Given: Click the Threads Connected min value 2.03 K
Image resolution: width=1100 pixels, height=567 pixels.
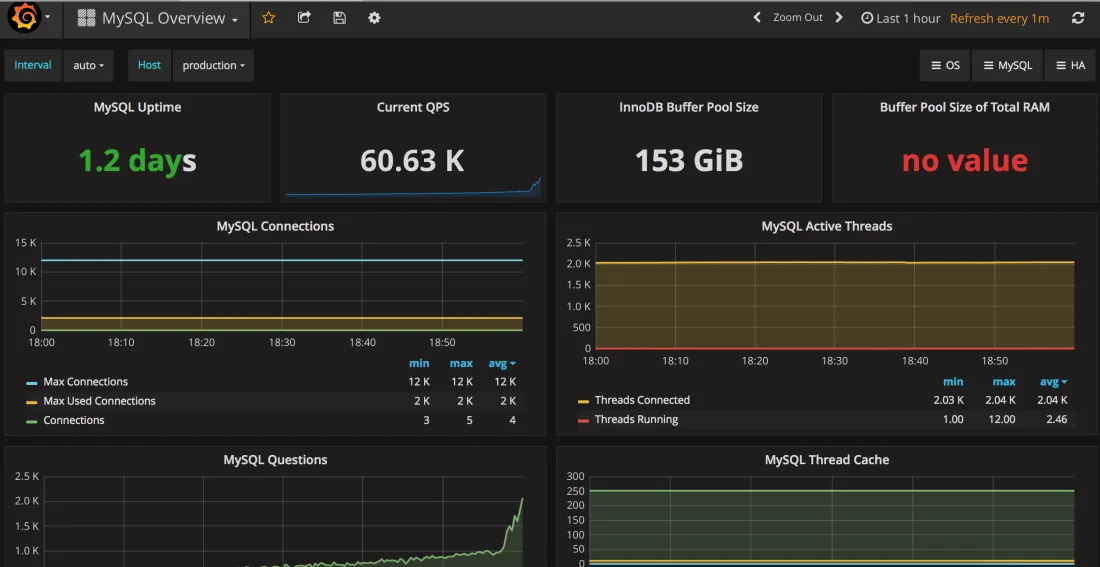Looking at the screenshot, I should (948, 400).
